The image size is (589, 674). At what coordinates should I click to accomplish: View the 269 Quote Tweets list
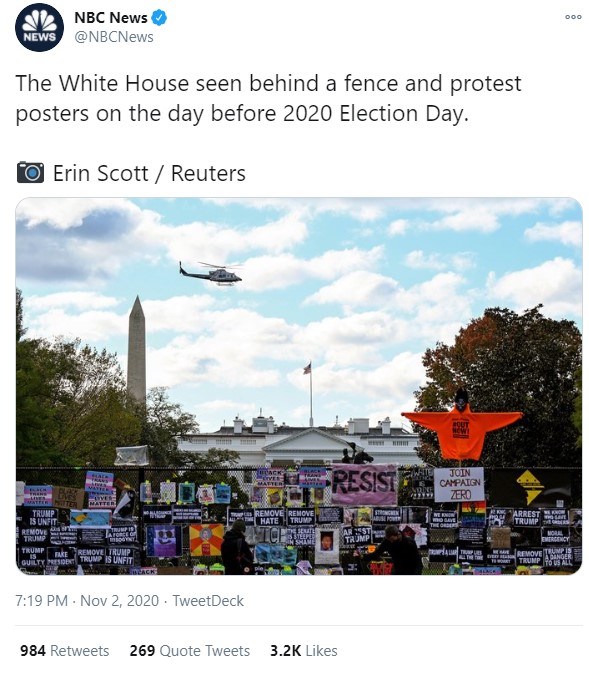coord(190,650)
